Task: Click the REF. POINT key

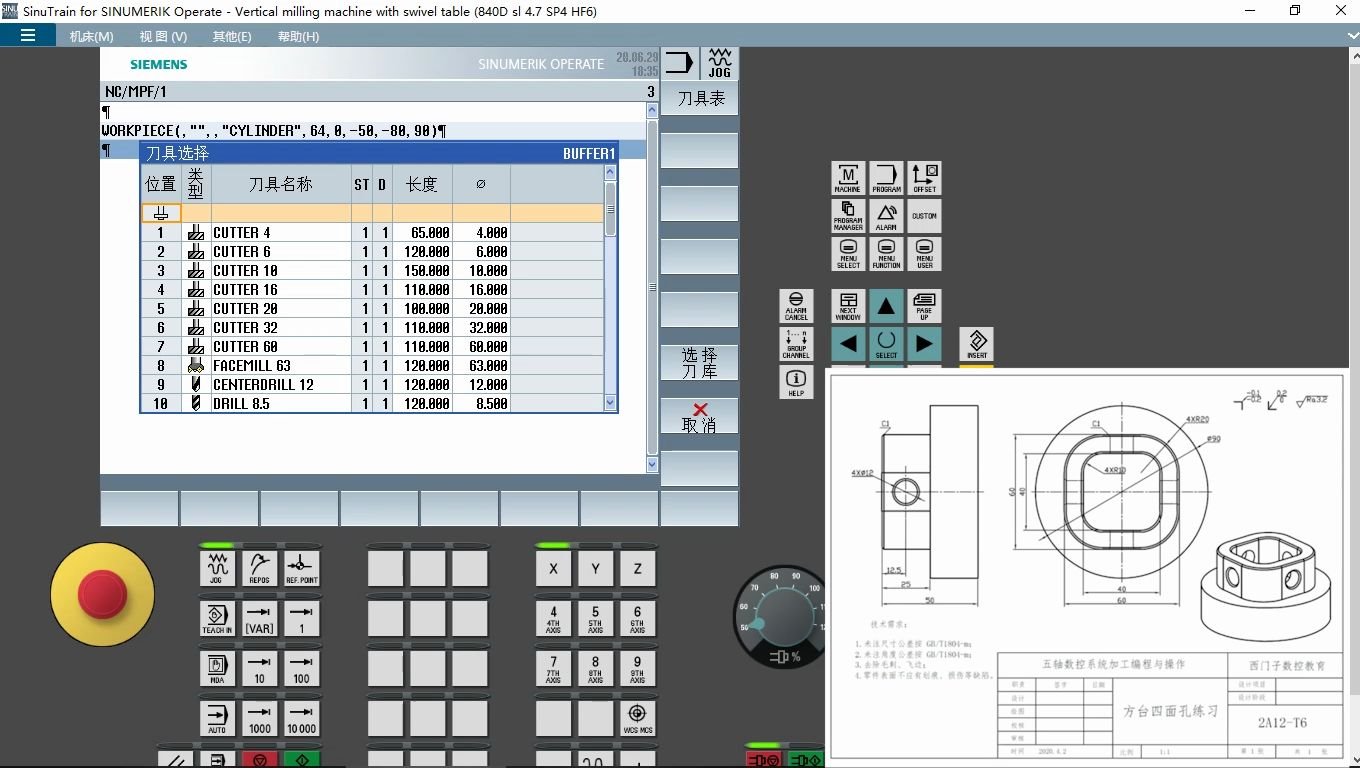Action: (x=301, y=568)
